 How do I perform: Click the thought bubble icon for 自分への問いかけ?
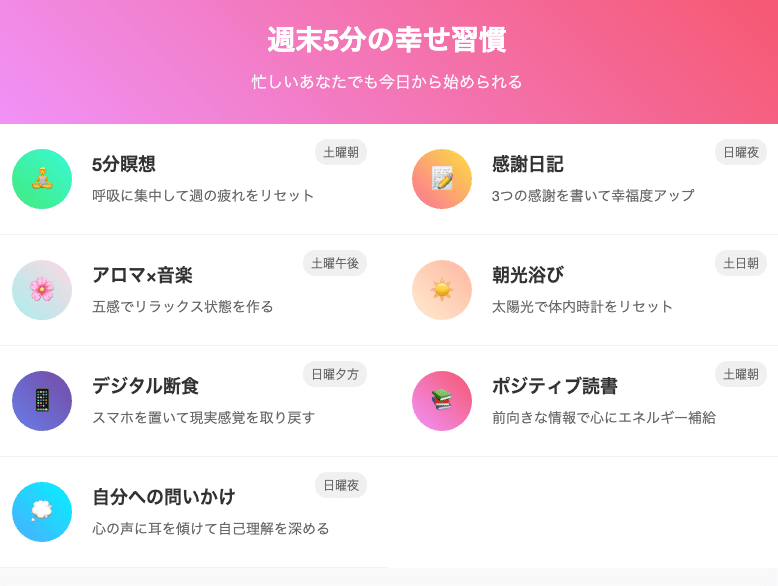(x=42, y=512)
